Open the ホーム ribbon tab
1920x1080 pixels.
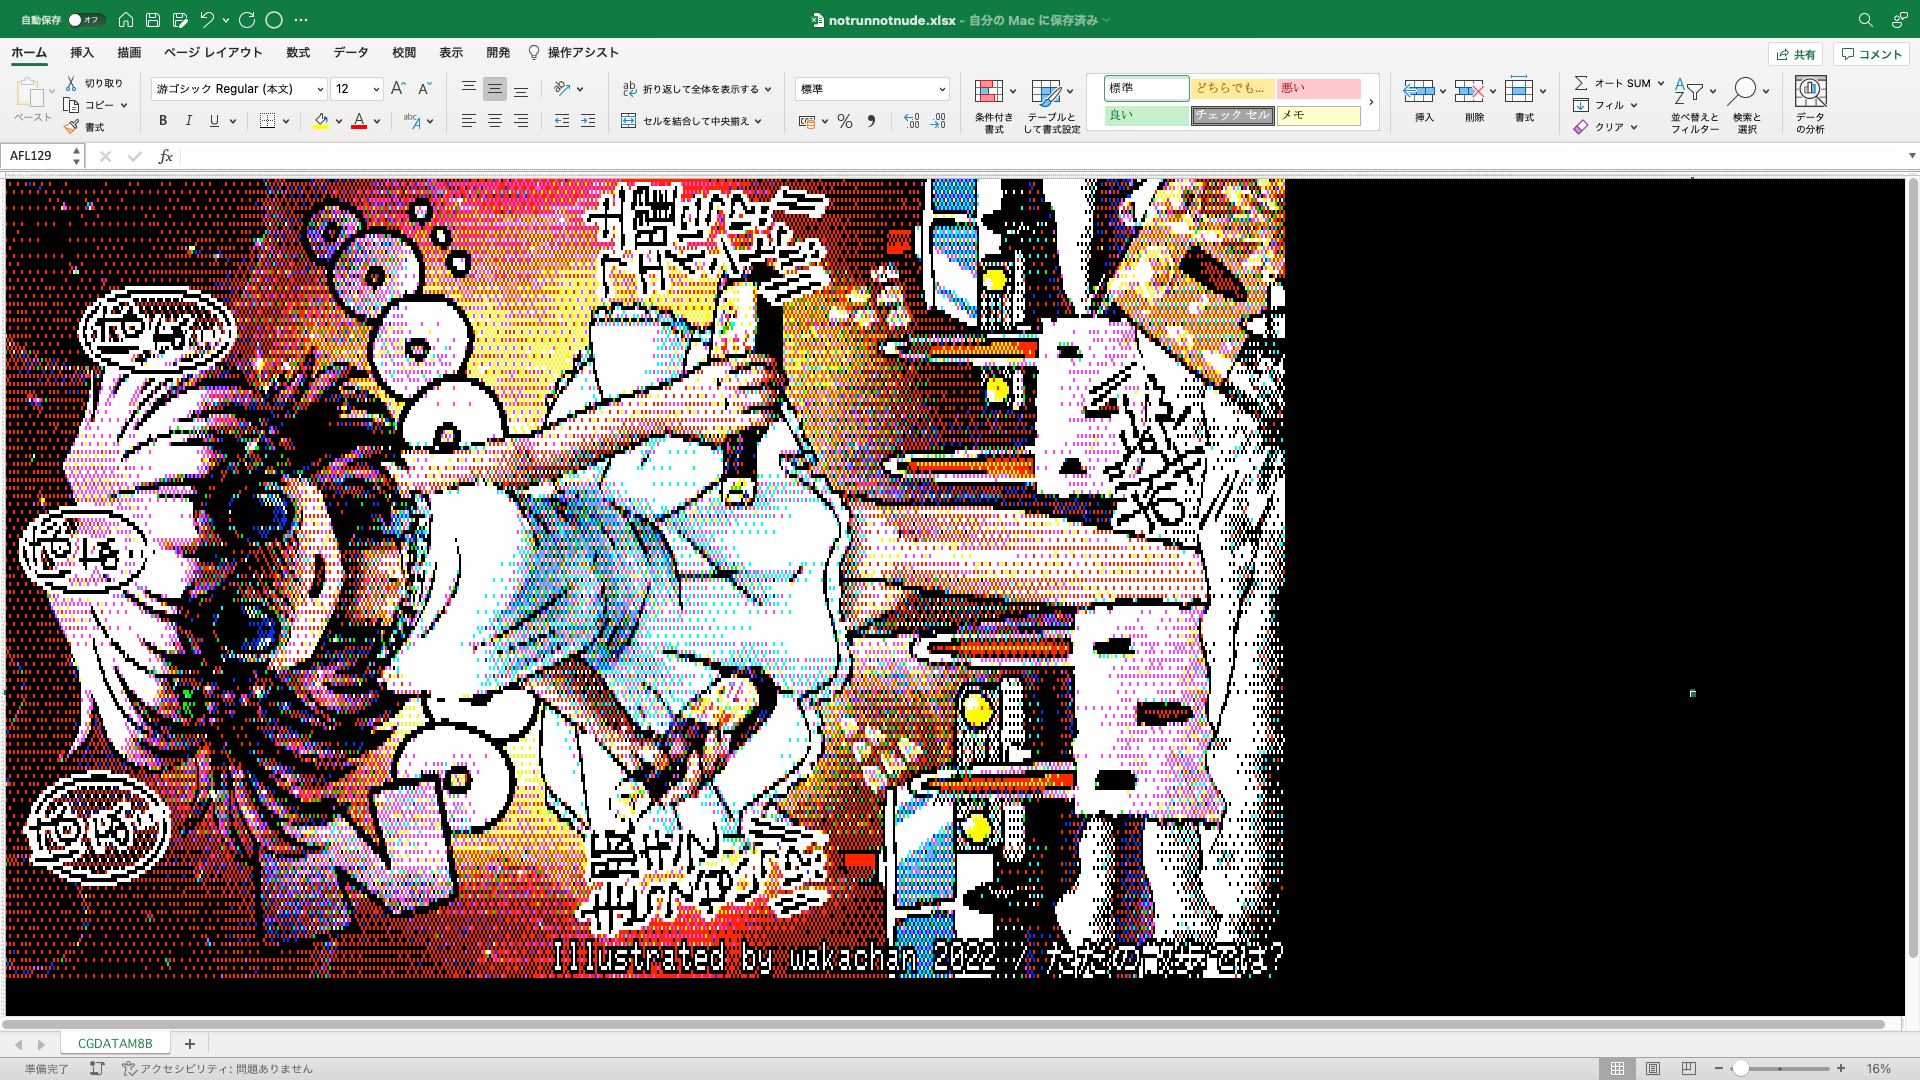coord(29,53)
